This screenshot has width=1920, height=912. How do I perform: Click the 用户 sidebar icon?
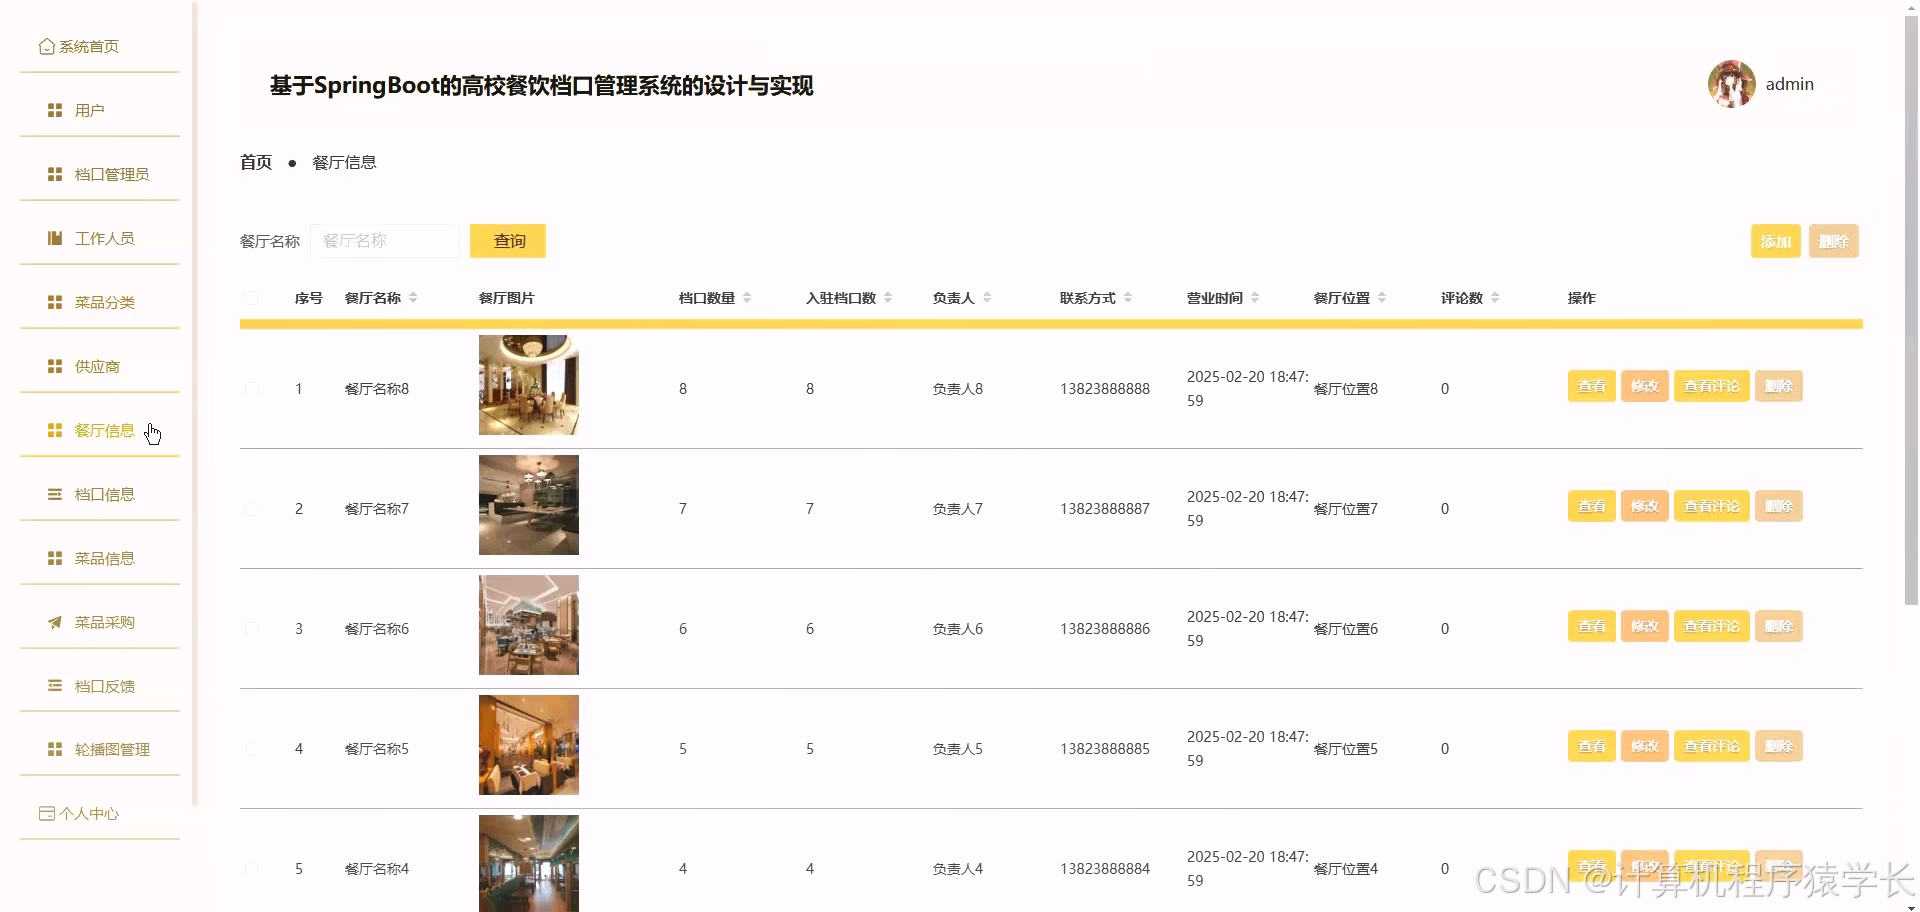pyautogui.click(x=54, y=110)
